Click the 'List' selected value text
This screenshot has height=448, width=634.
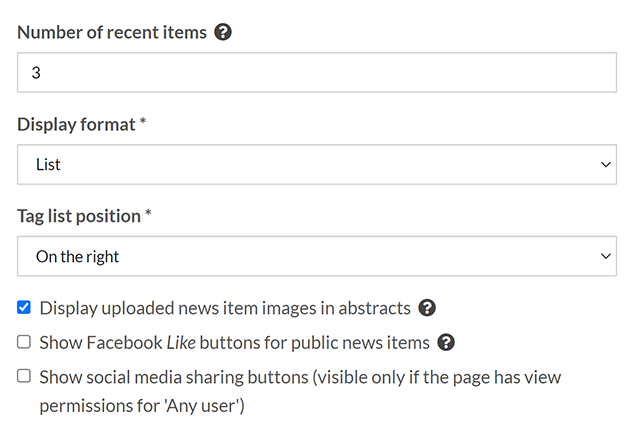(x=48, y=165)
